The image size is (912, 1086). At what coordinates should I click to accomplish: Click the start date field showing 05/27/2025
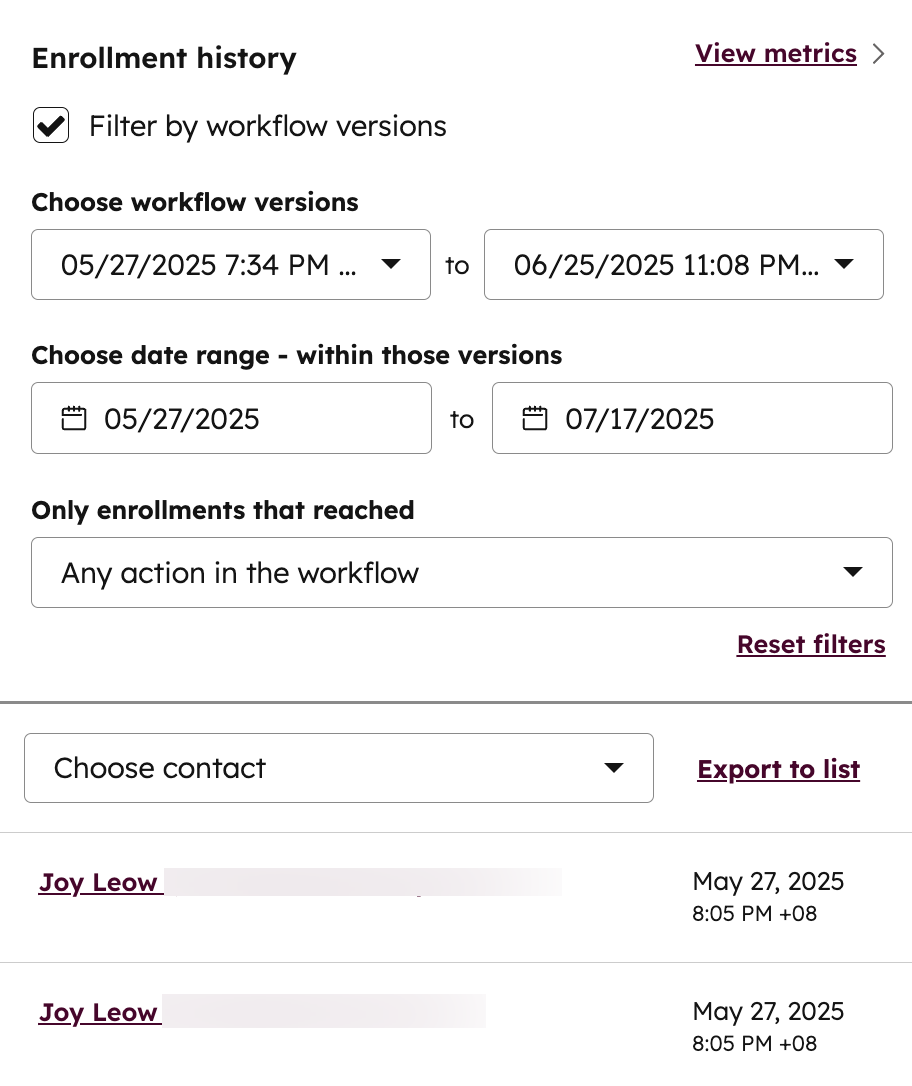[x=230, y=418]
